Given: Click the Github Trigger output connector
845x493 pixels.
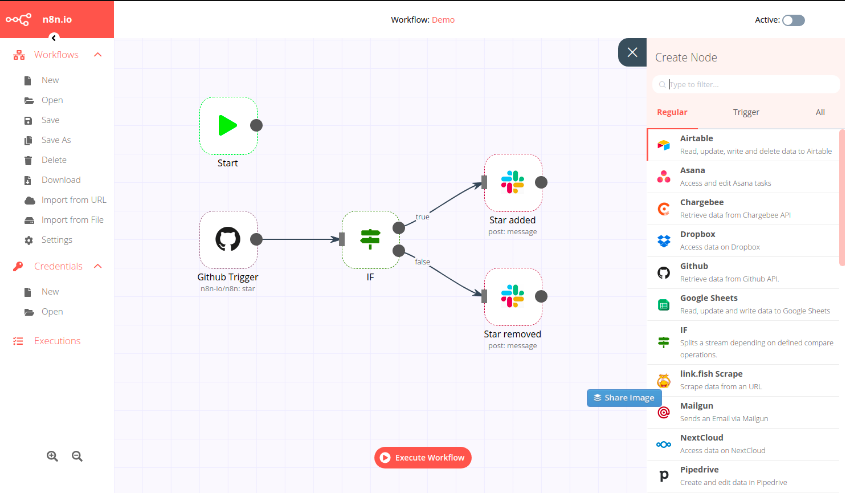Looking at the screenshot, I should coord(257,239).
